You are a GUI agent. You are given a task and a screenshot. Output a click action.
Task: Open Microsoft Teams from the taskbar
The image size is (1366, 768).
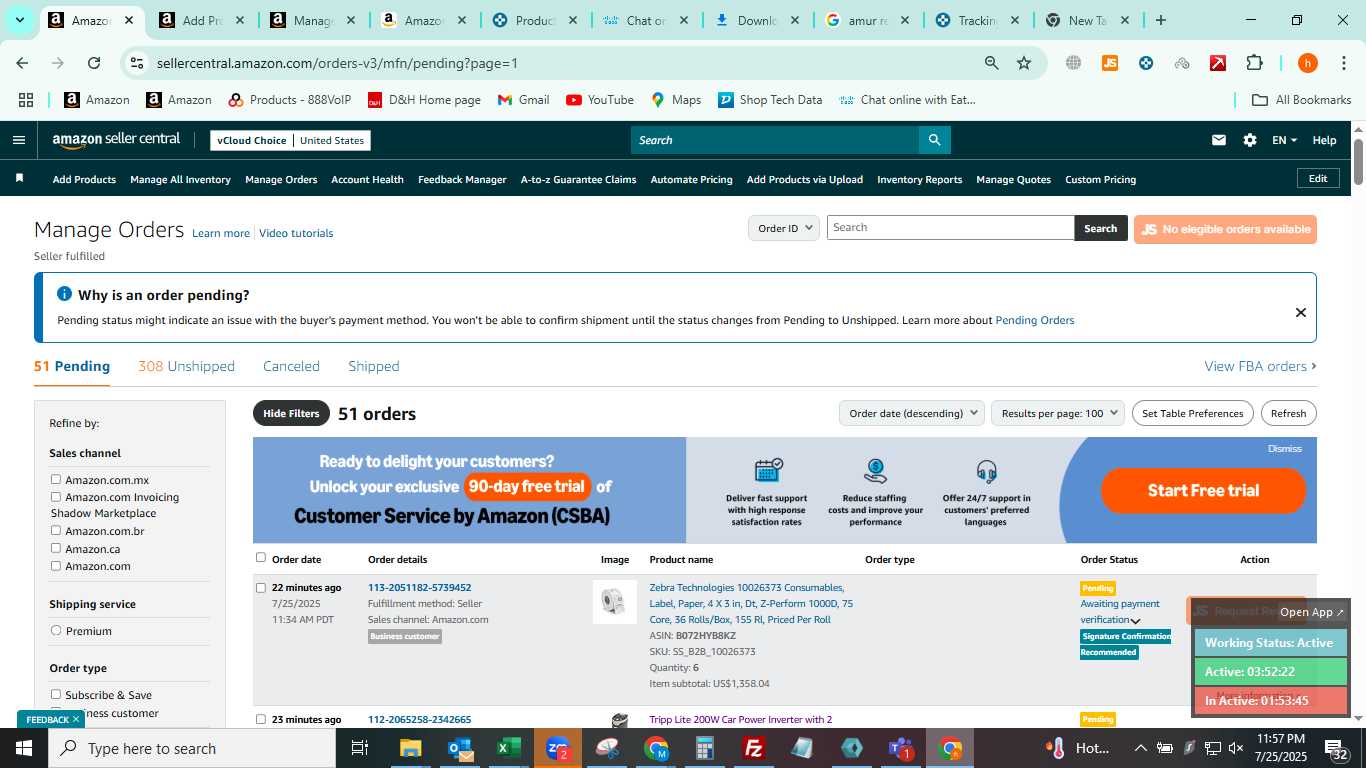(901, 748)
